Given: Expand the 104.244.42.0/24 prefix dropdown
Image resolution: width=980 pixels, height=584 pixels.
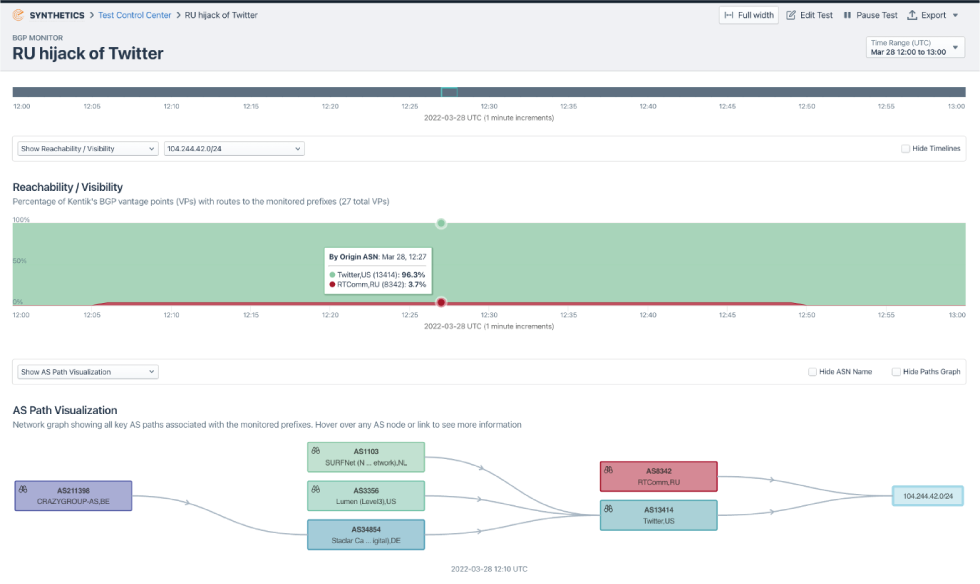Looking at the screenshot, I should [234, 148].
